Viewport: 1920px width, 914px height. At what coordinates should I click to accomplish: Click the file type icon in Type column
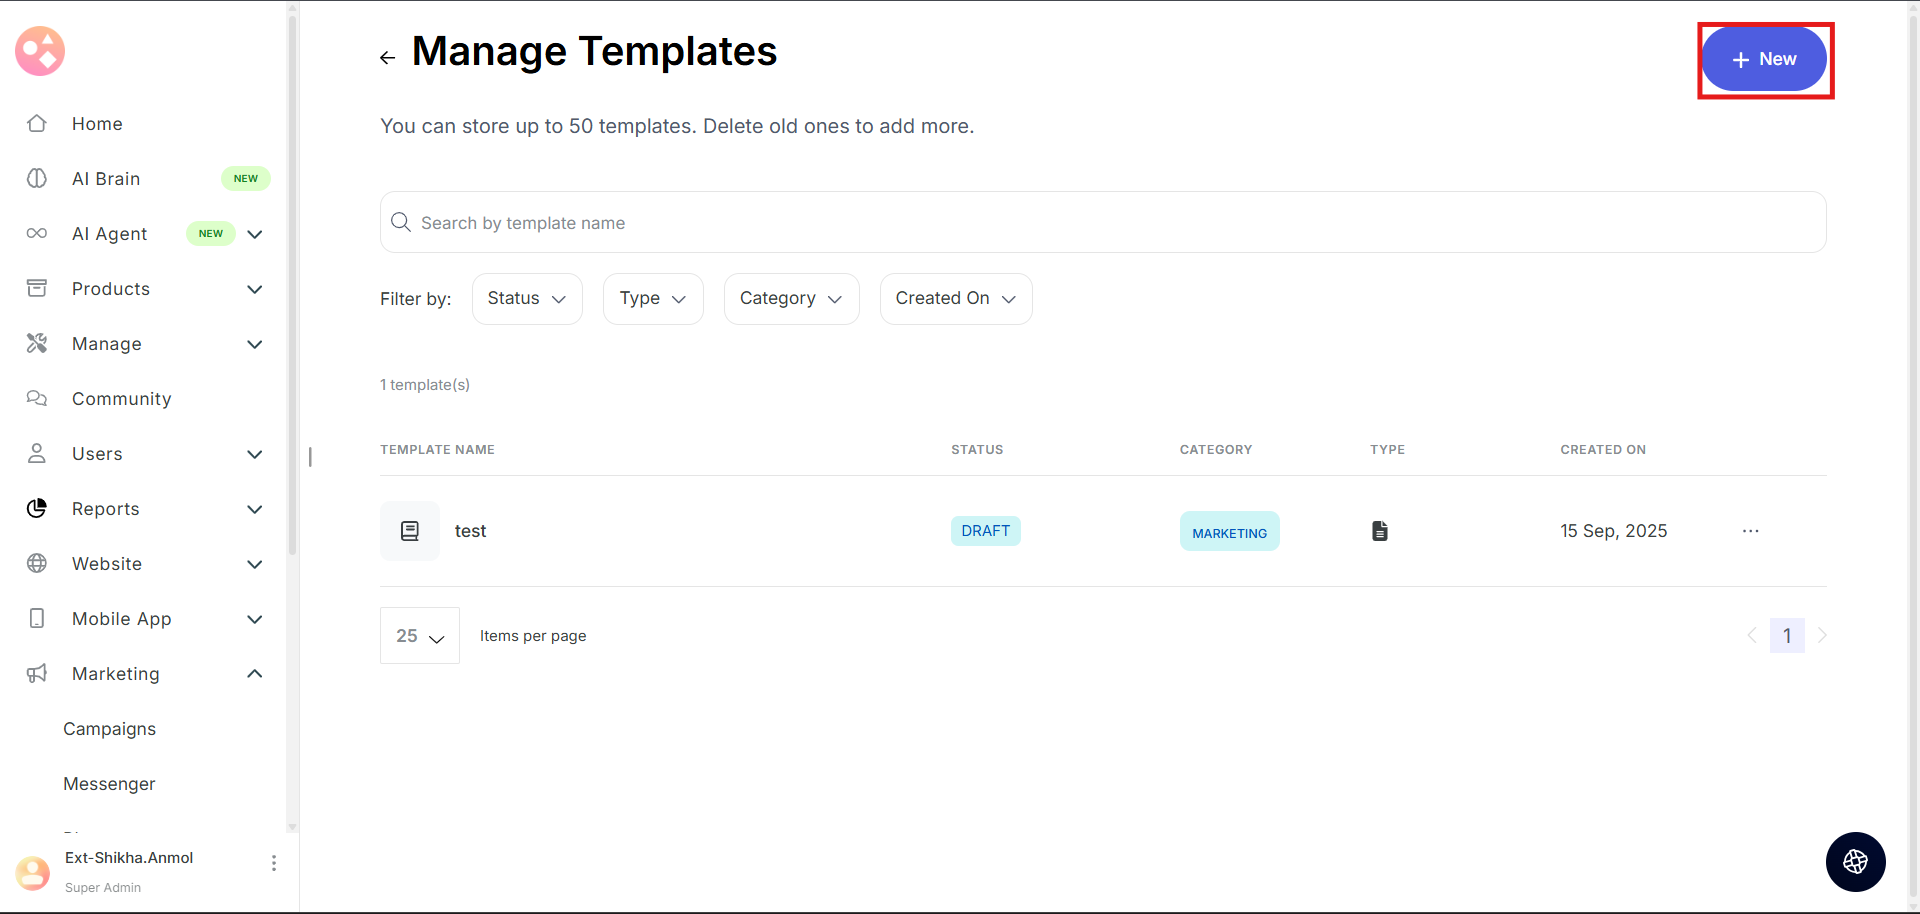point(1380,531)
